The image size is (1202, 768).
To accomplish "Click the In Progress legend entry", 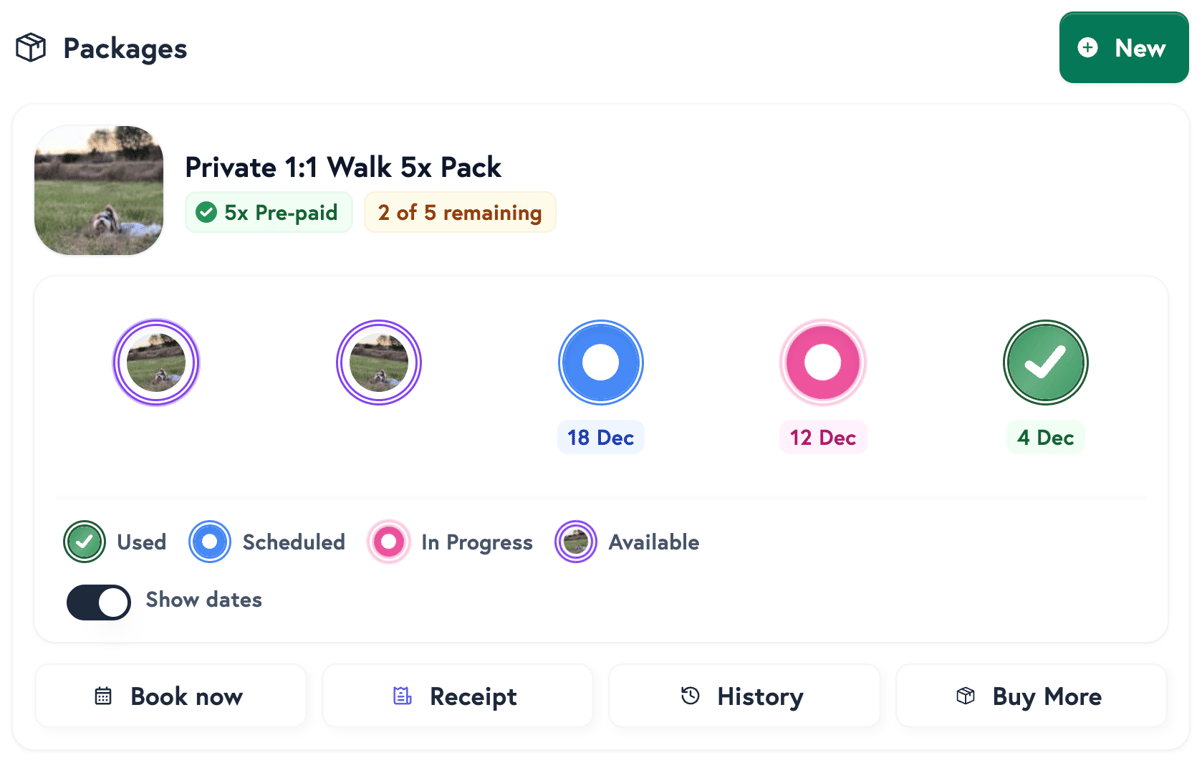I will click(x=389, y=542).
